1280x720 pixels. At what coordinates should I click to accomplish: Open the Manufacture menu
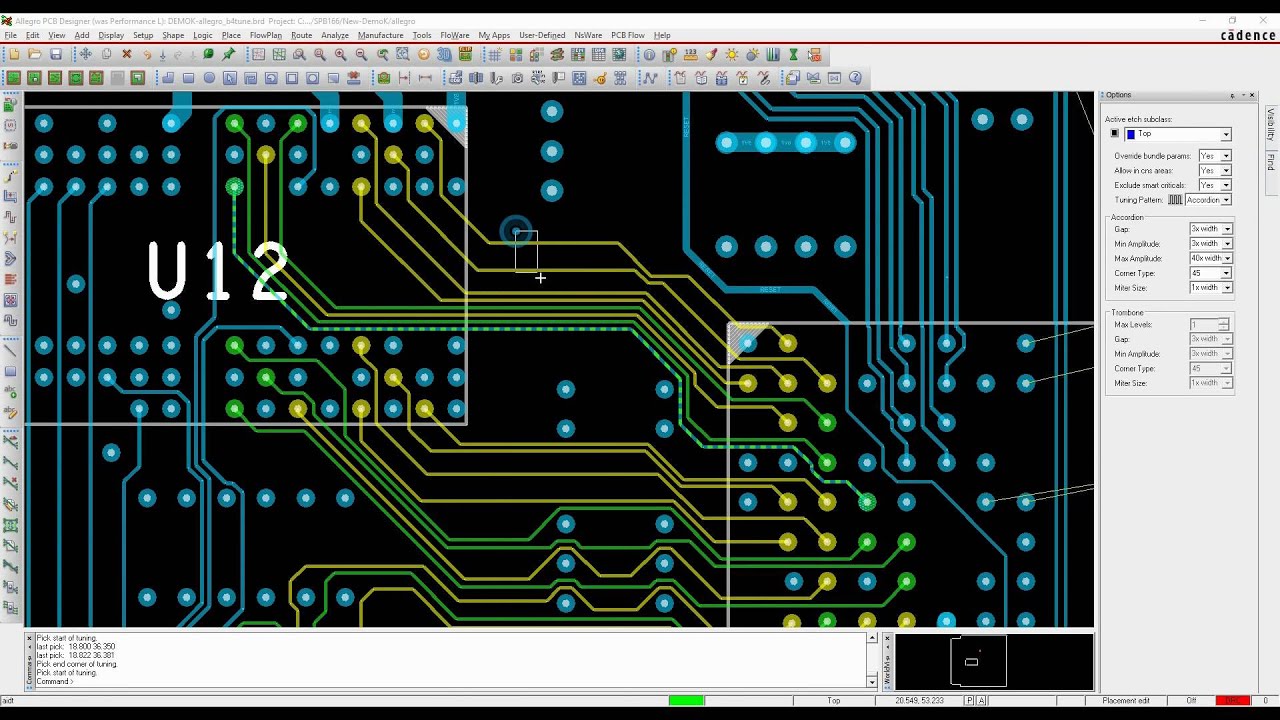point(381,35)
